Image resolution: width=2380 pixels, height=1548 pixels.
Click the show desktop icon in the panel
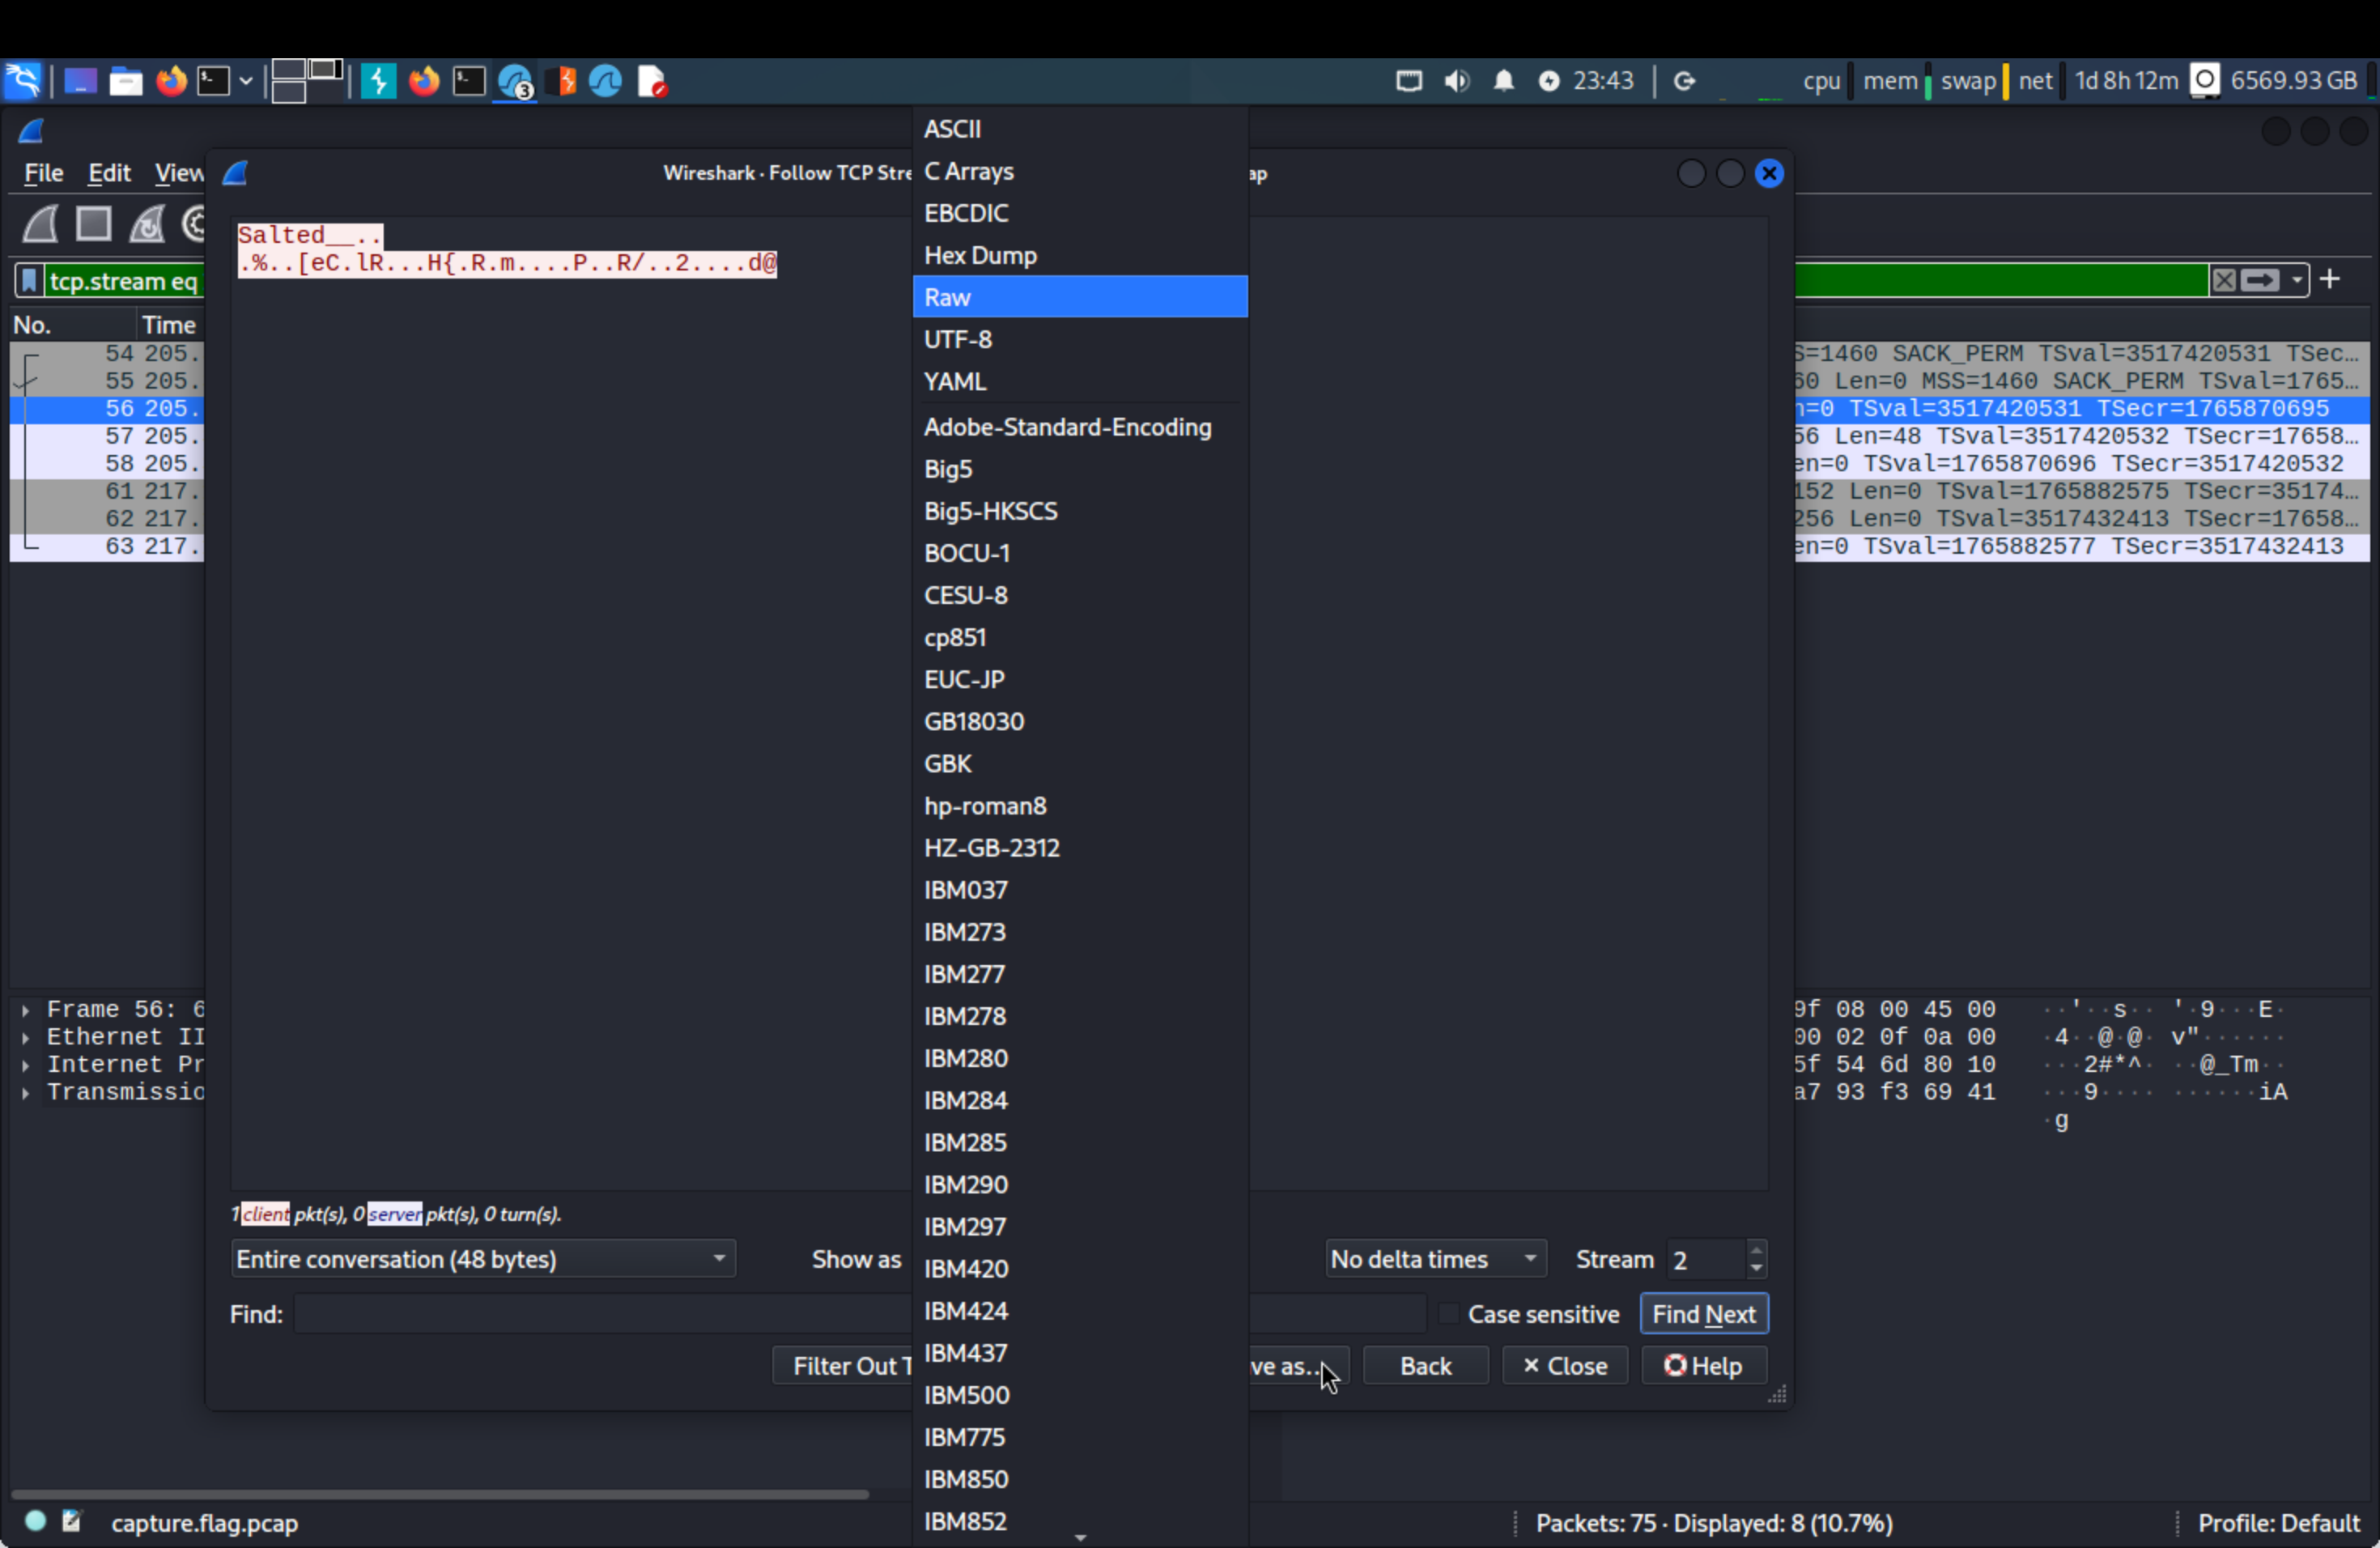click(80, 81)
